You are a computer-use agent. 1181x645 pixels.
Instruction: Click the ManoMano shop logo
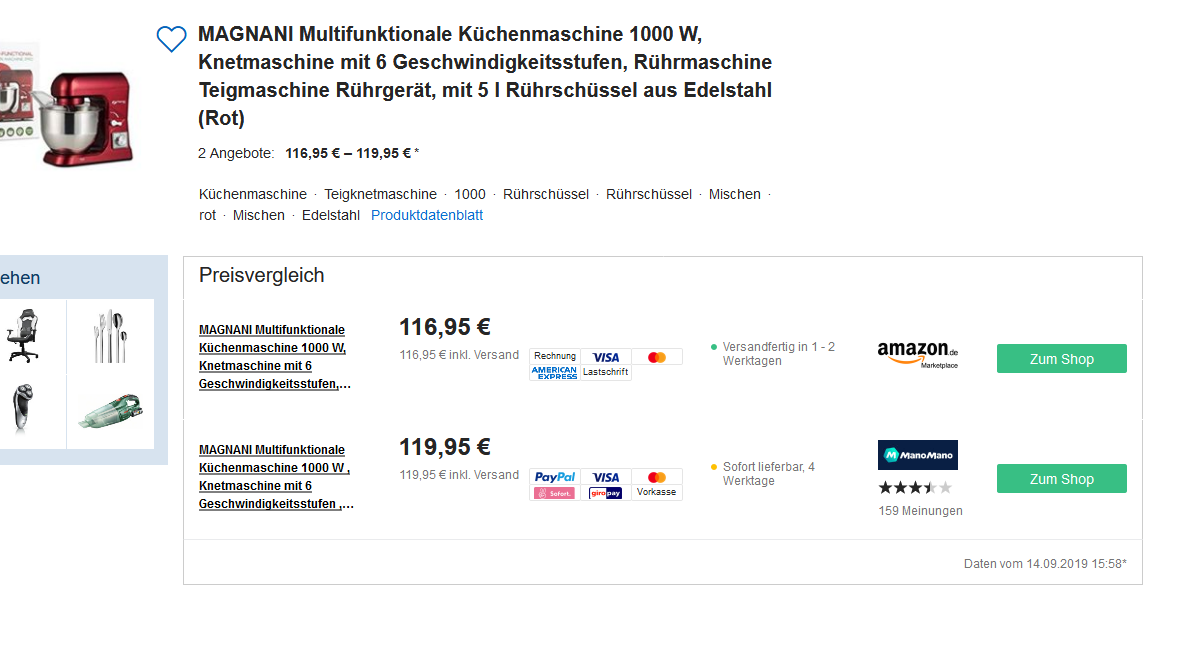coord(917,455)
